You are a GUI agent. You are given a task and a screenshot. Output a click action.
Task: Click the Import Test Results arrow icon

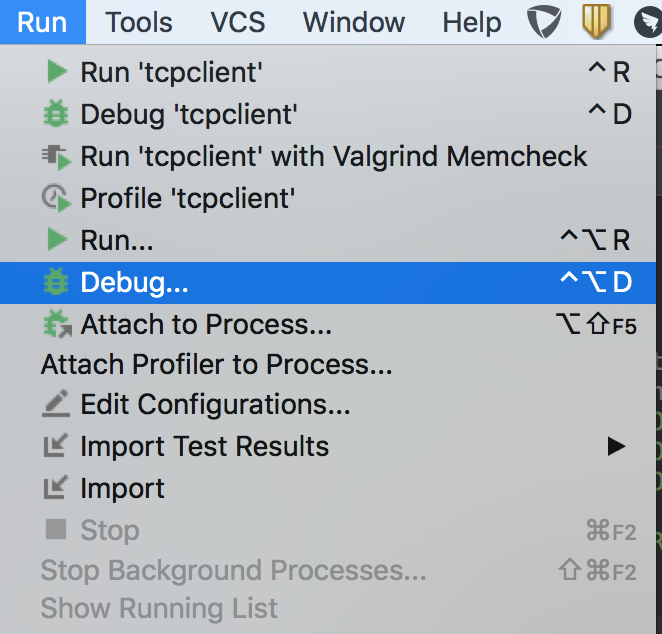coord(56,447)
